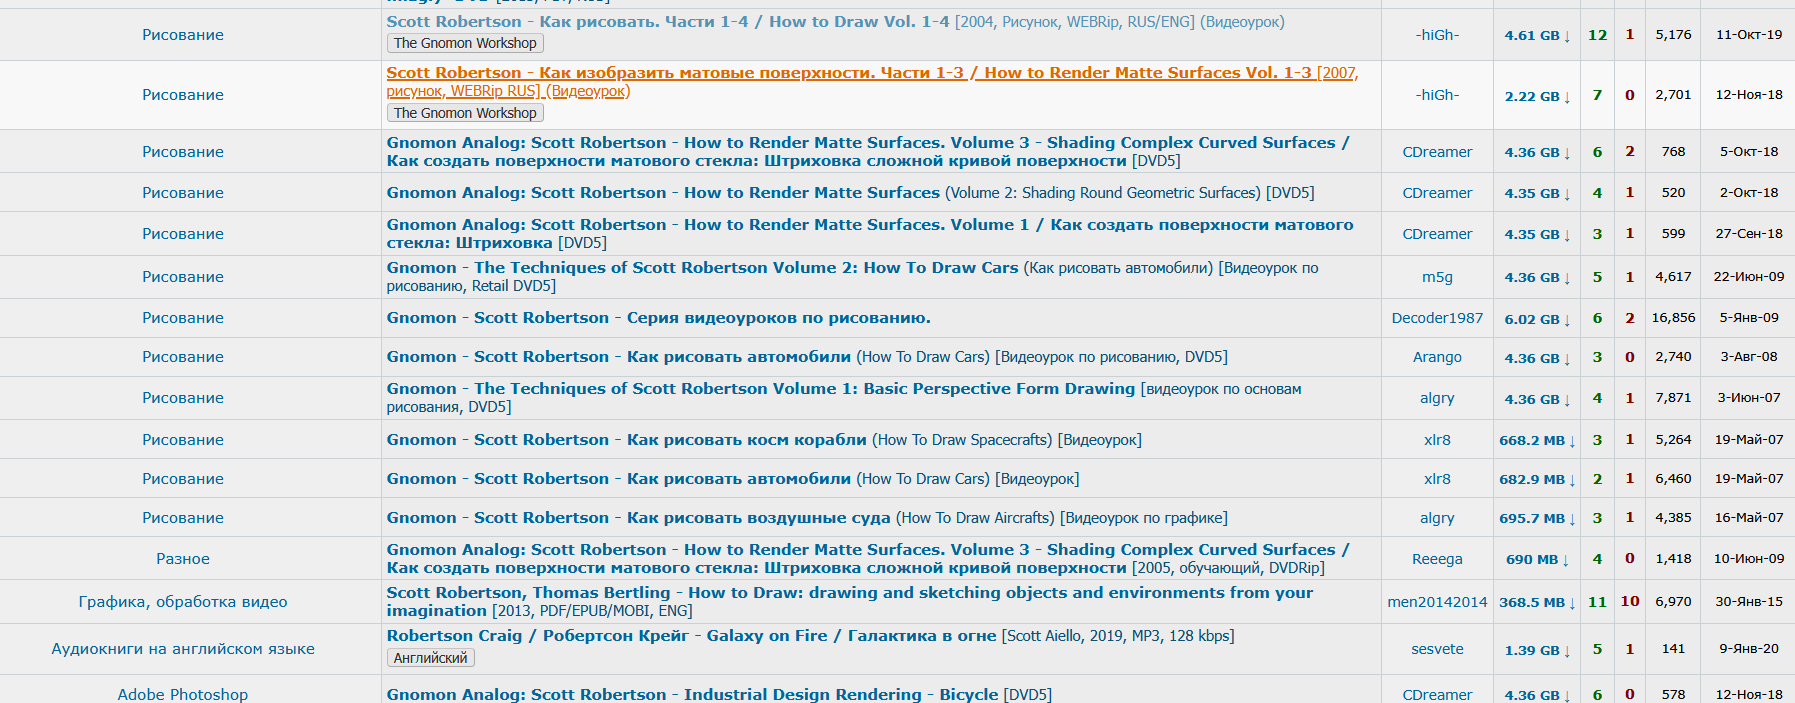Open Reeega's Matte Surfaces Volume 3 DVDRip topic
The height and width of the screenshot is (703, 1795).
(868, 559)
